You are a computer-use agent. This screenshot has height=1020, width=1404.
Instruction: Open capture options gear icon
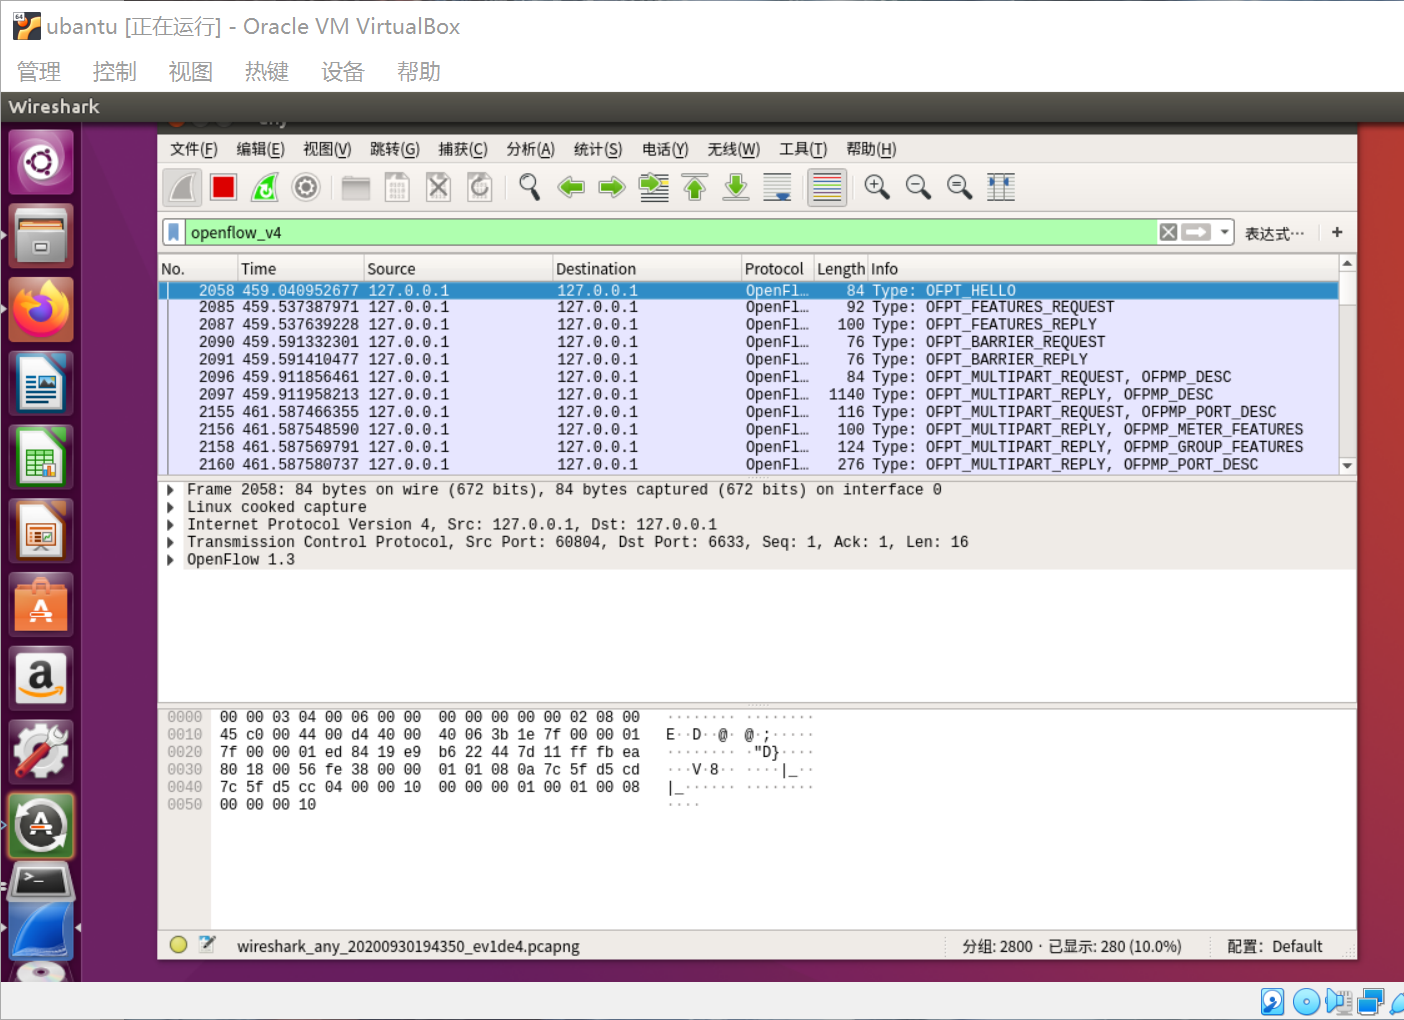pyautogui.click(x=306, y=187)
